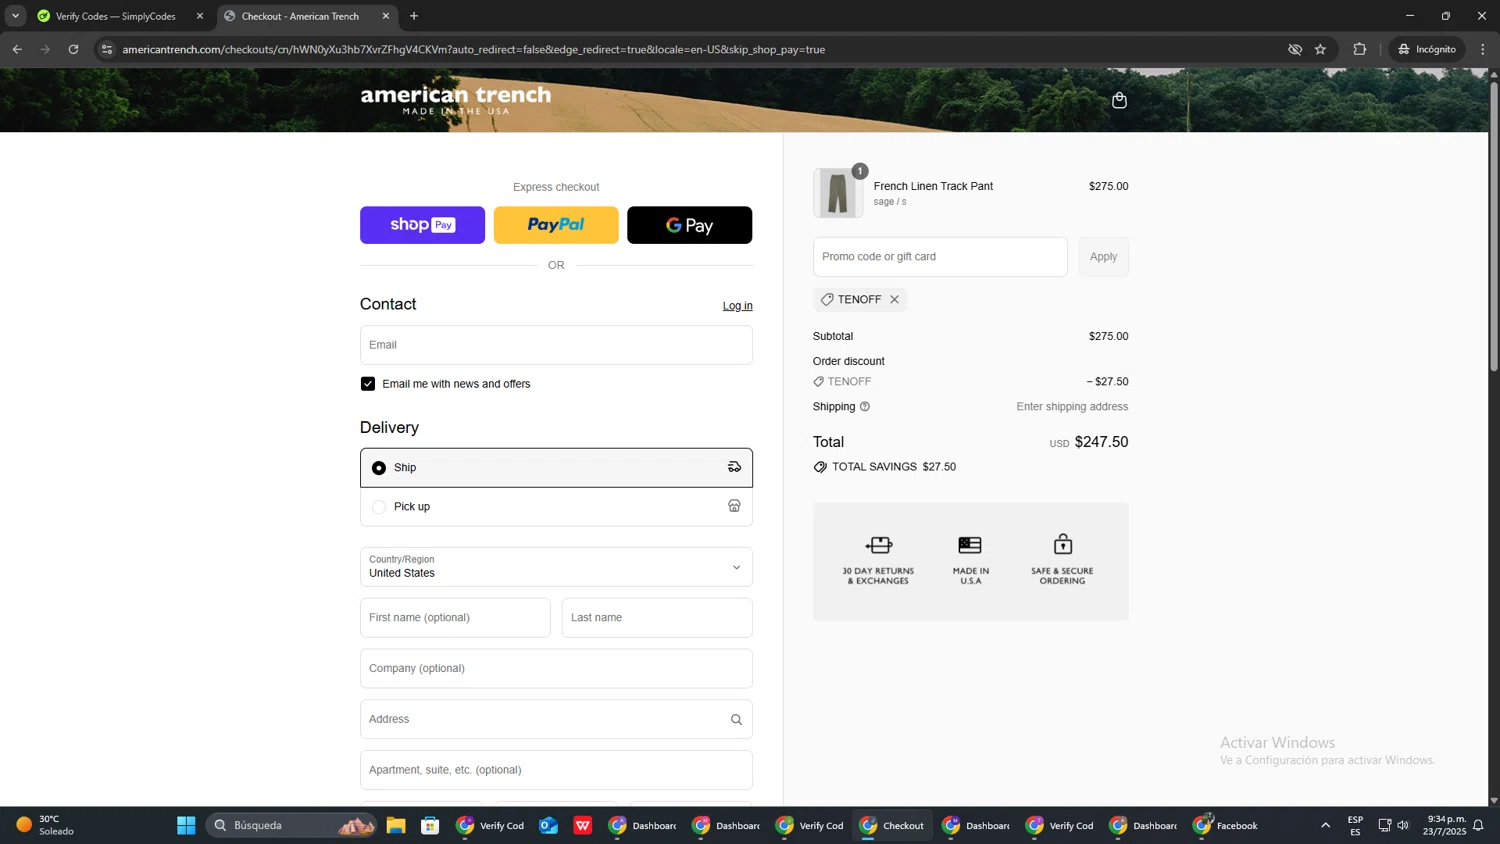Click the 'Enter shipping address' text
Image resolution: width=1500 pixels, height=844 pixels.
click(x=1072, y=407)
